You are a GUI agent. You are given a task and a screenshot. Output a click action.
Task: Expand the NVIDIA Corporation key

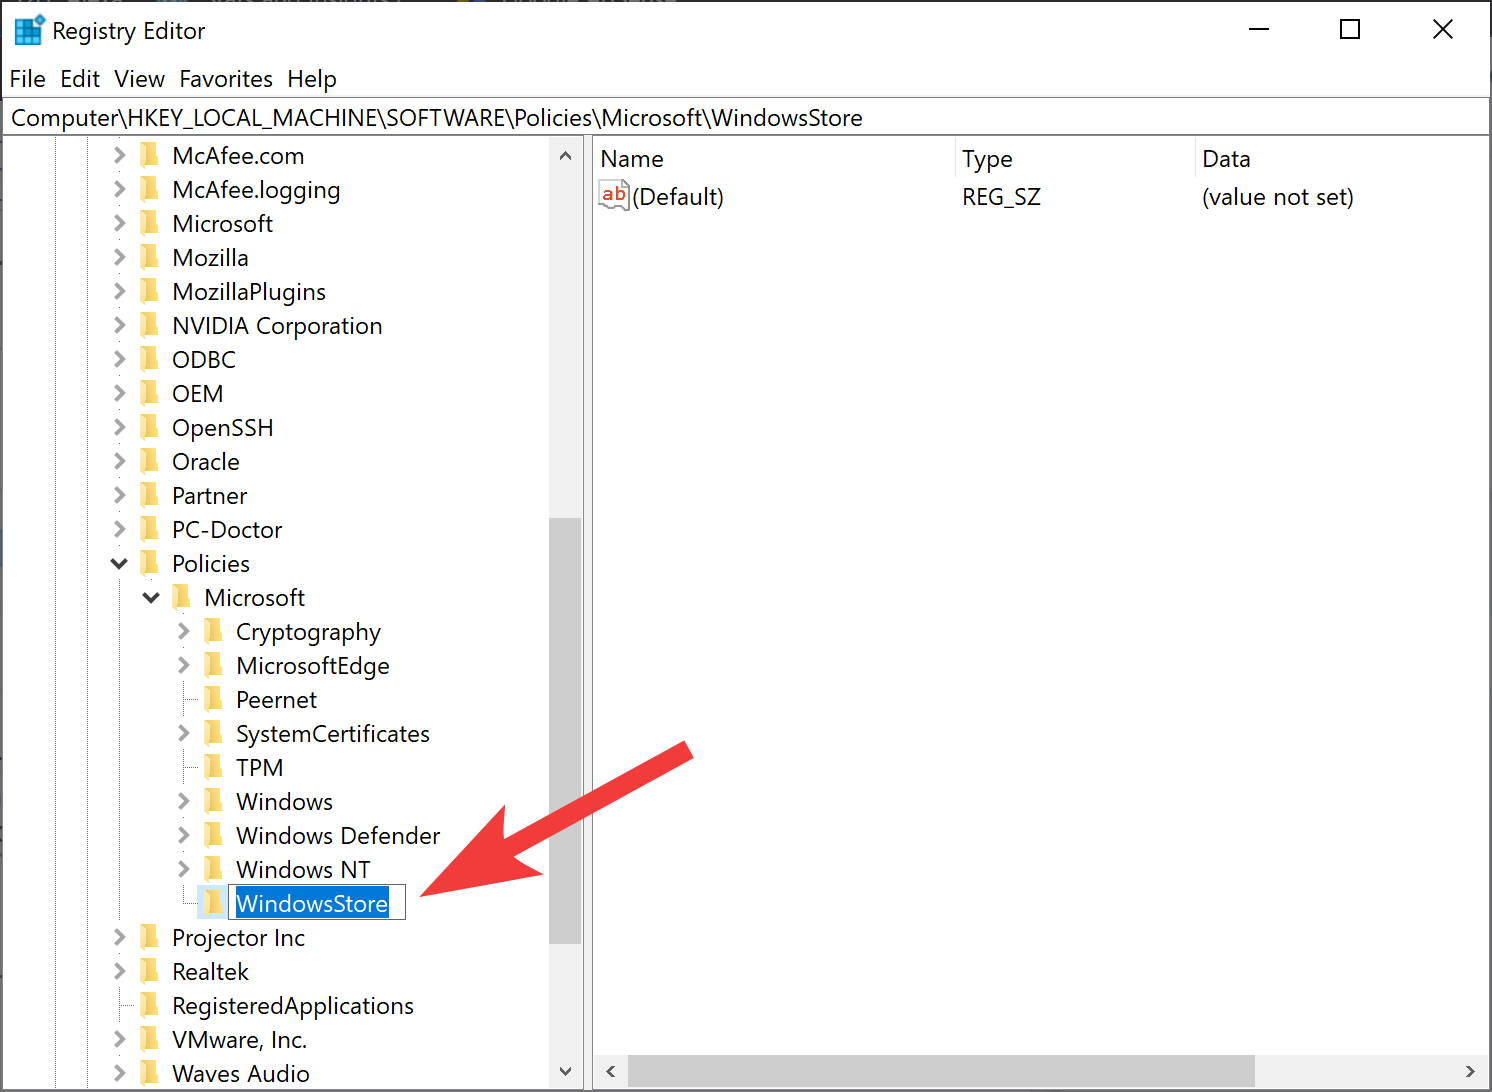coord(118,325)
